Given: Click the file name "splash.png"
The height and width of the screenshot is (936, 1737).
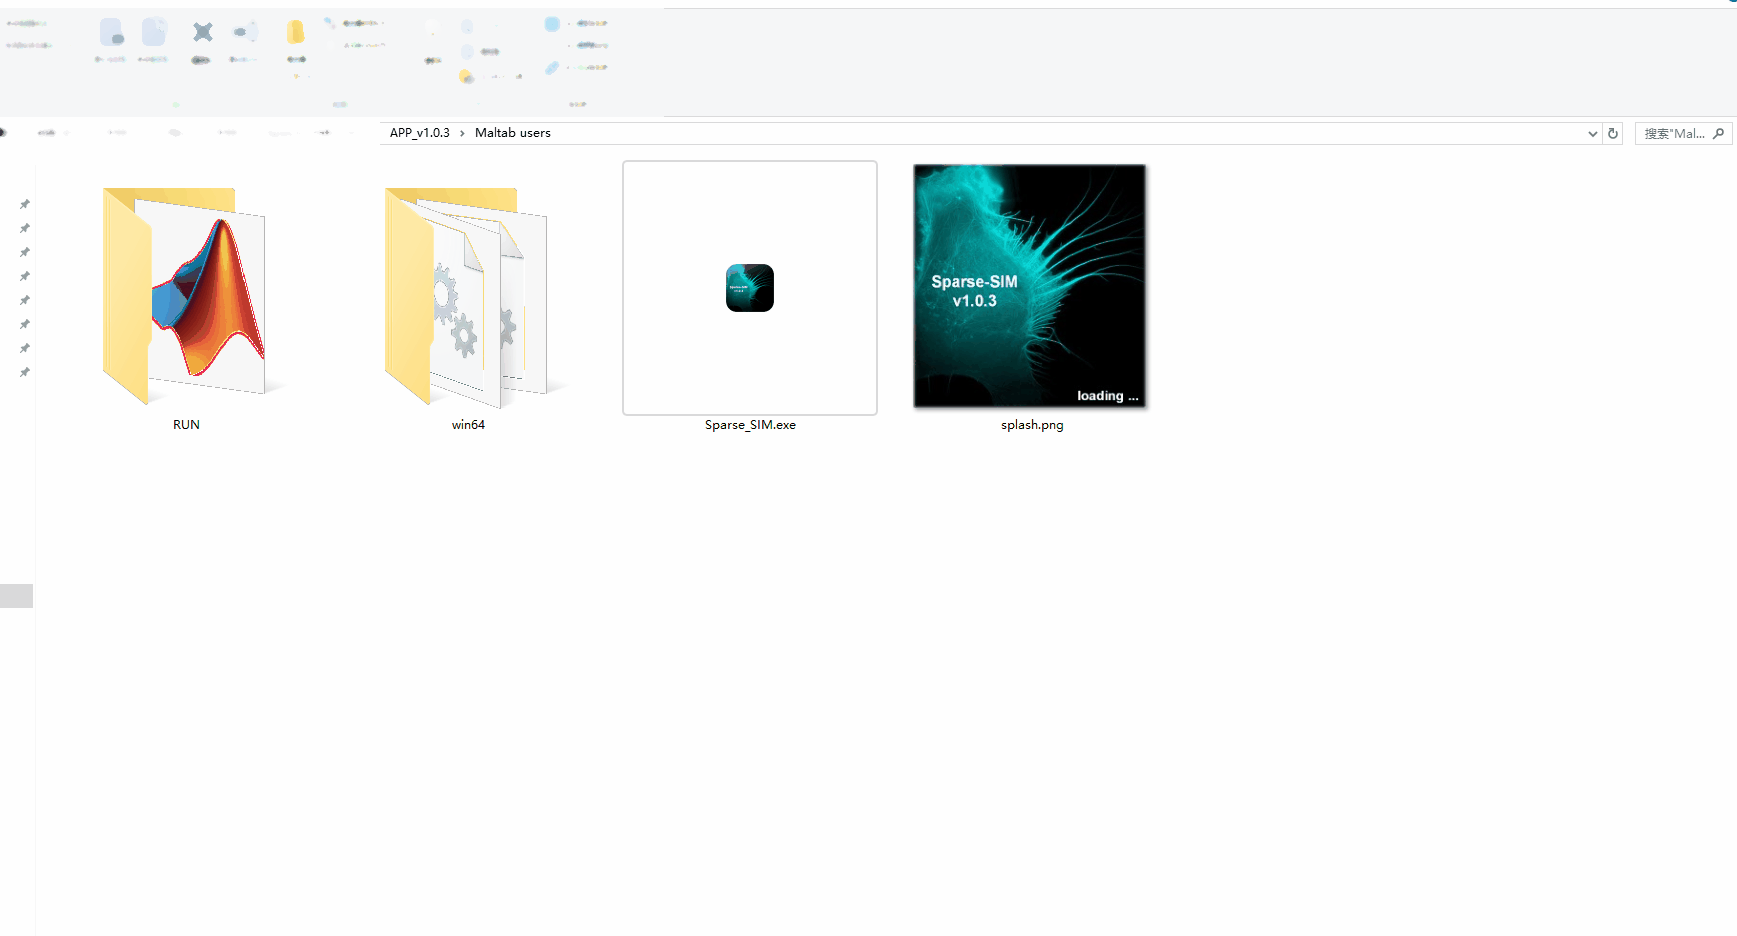Looking at the screenshot, I should [1032, 425].
